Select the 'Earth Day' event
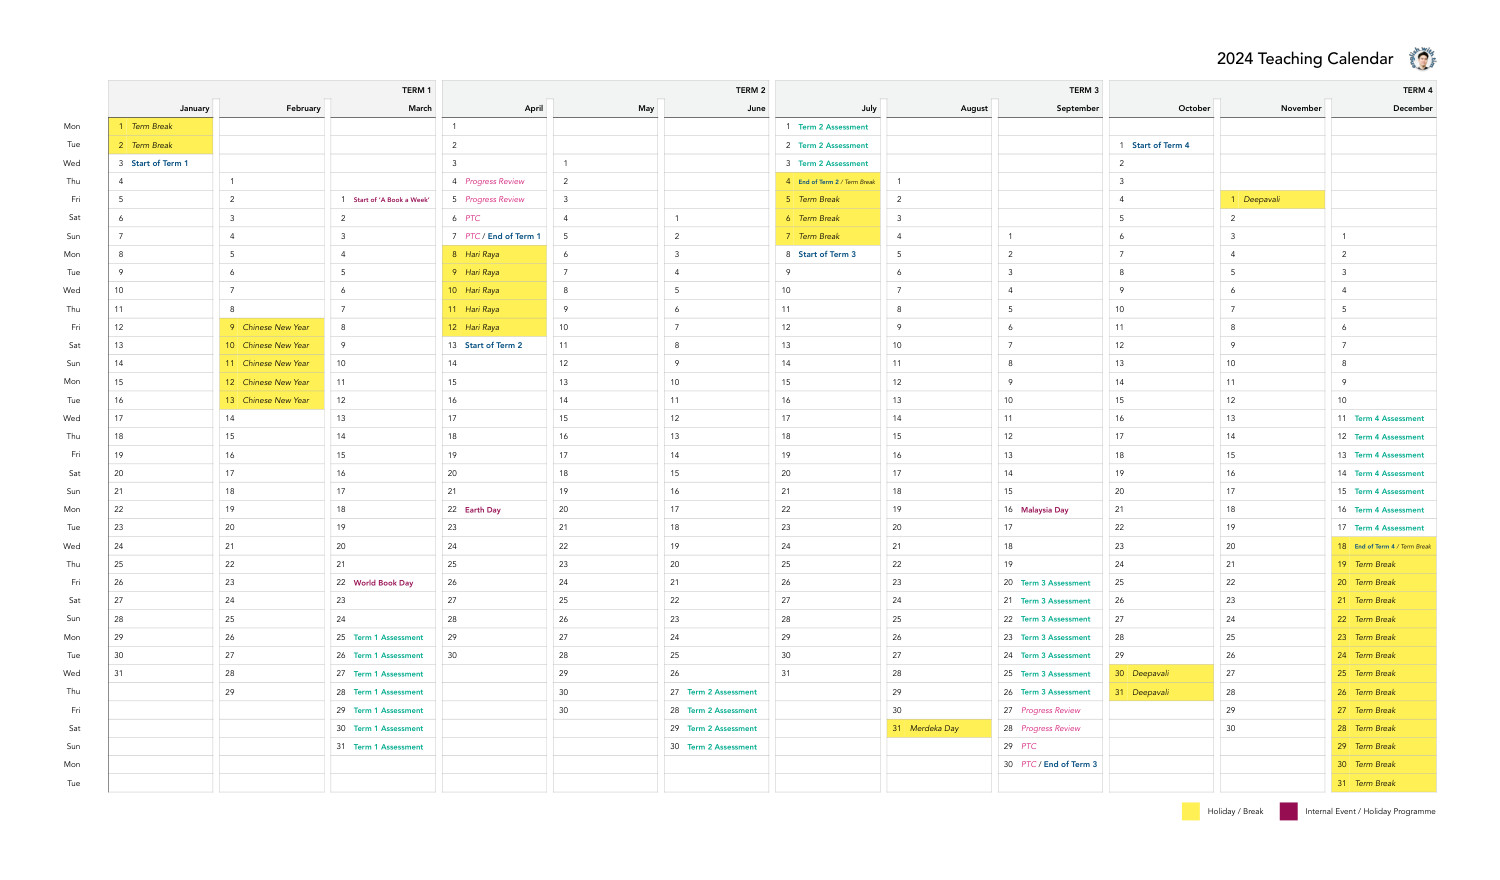The width and height of the screenshot is (1500, 880). point(483,510)
